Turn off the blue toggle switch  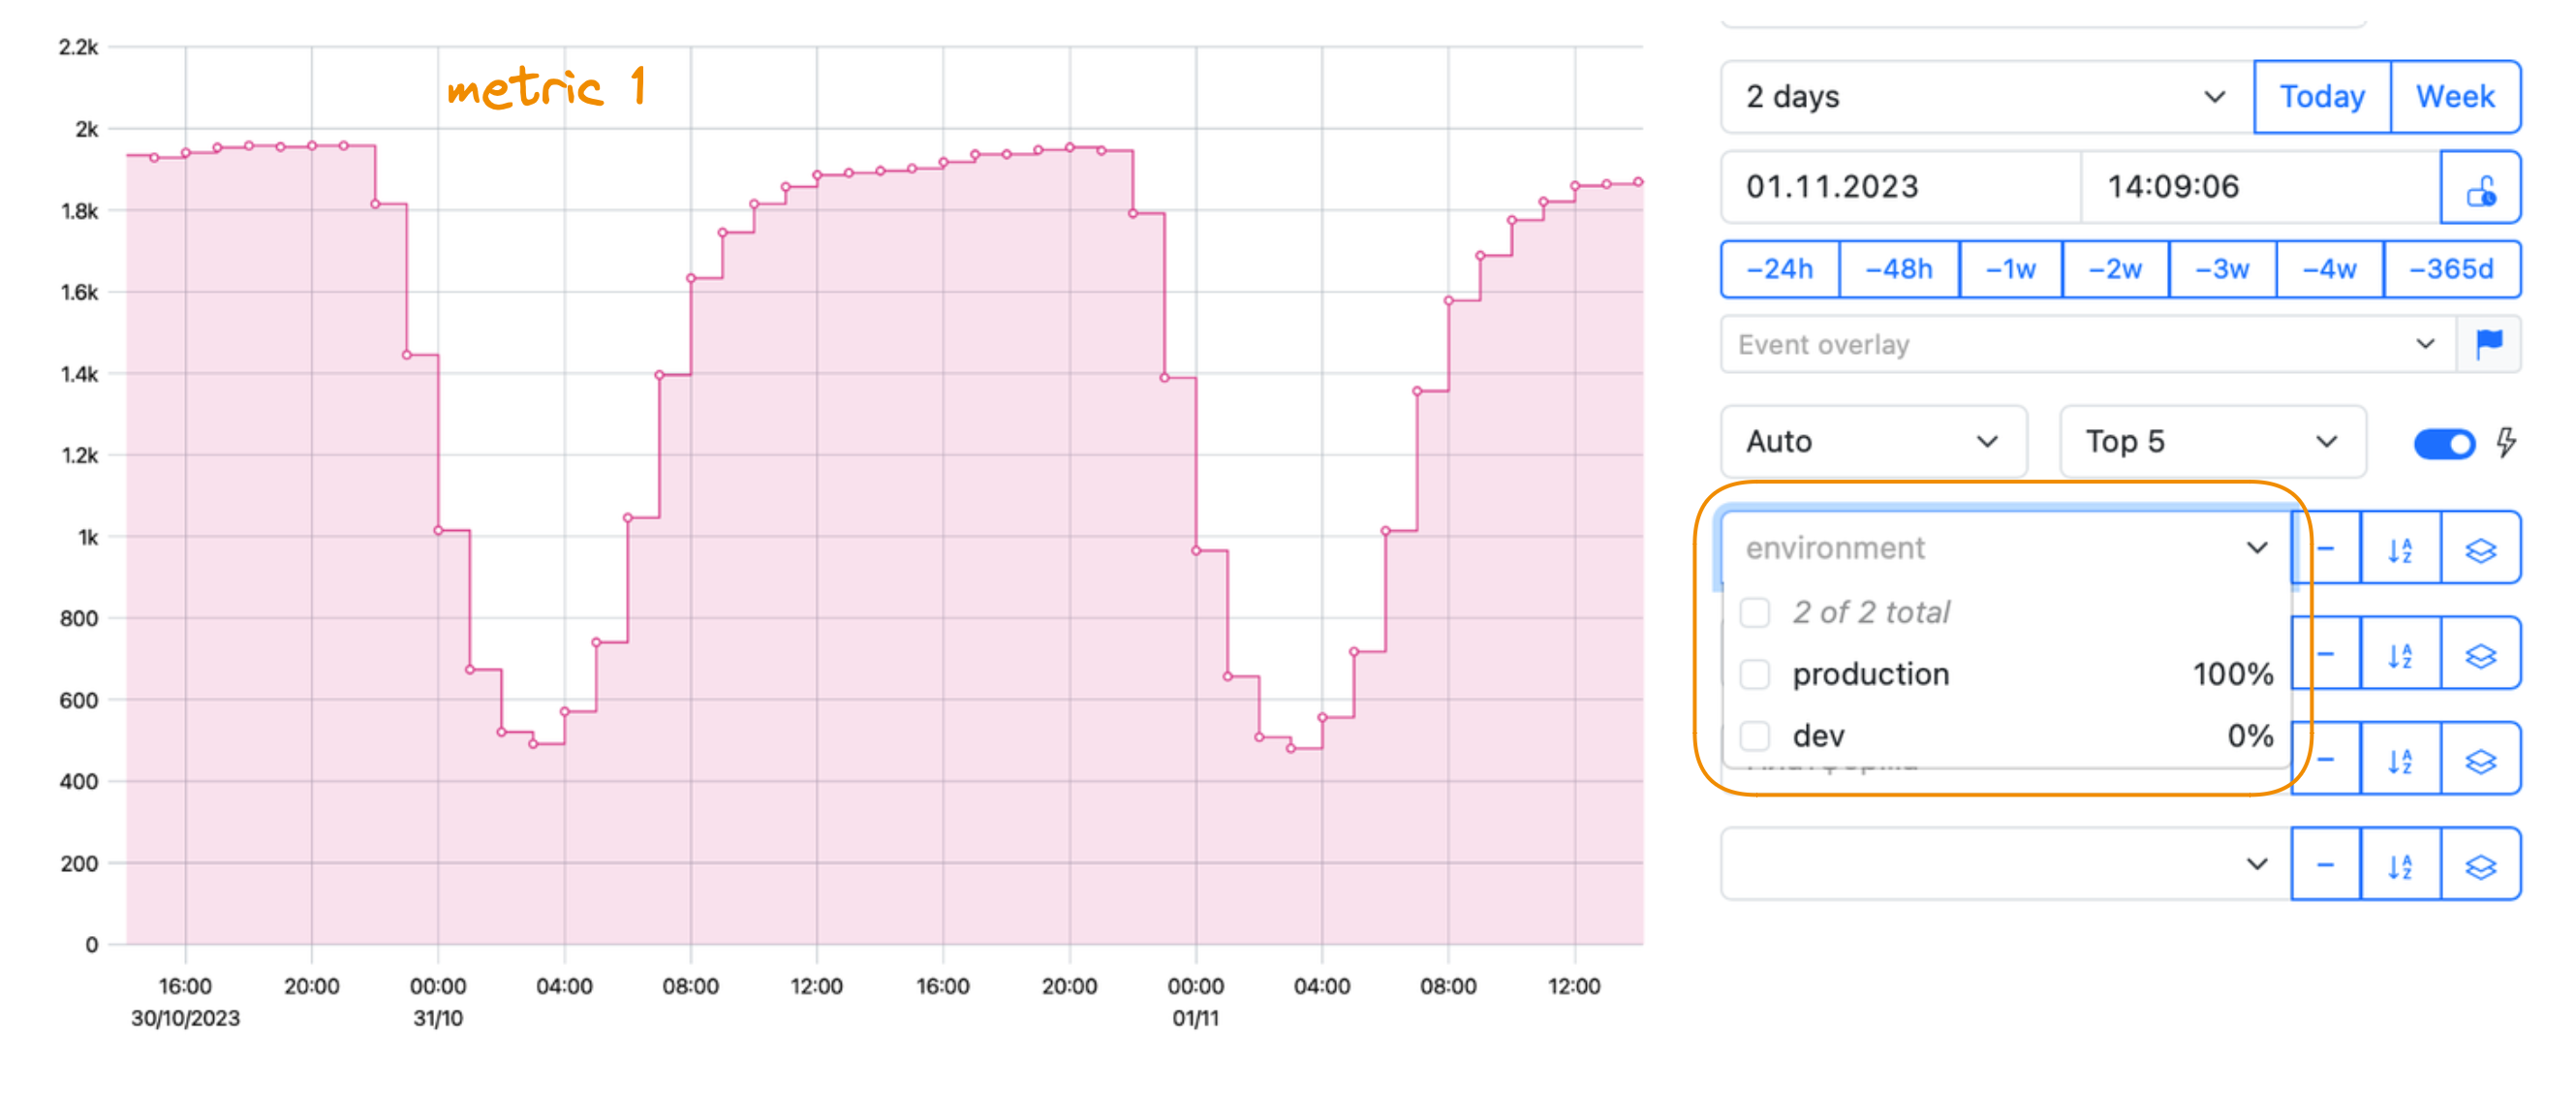click(x=2444, y=443)
